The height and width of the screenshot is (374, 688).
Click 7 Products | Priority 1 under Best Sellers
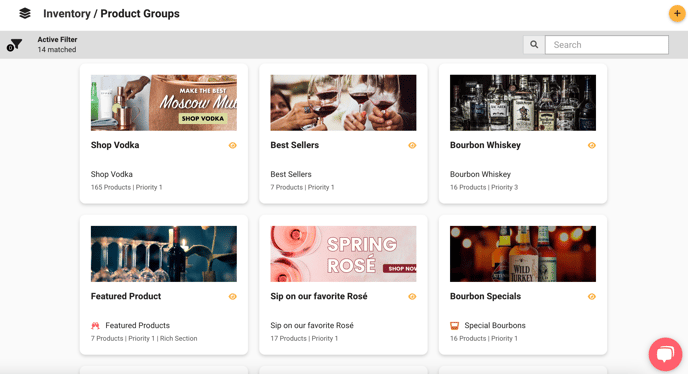(x=302, y=187)
